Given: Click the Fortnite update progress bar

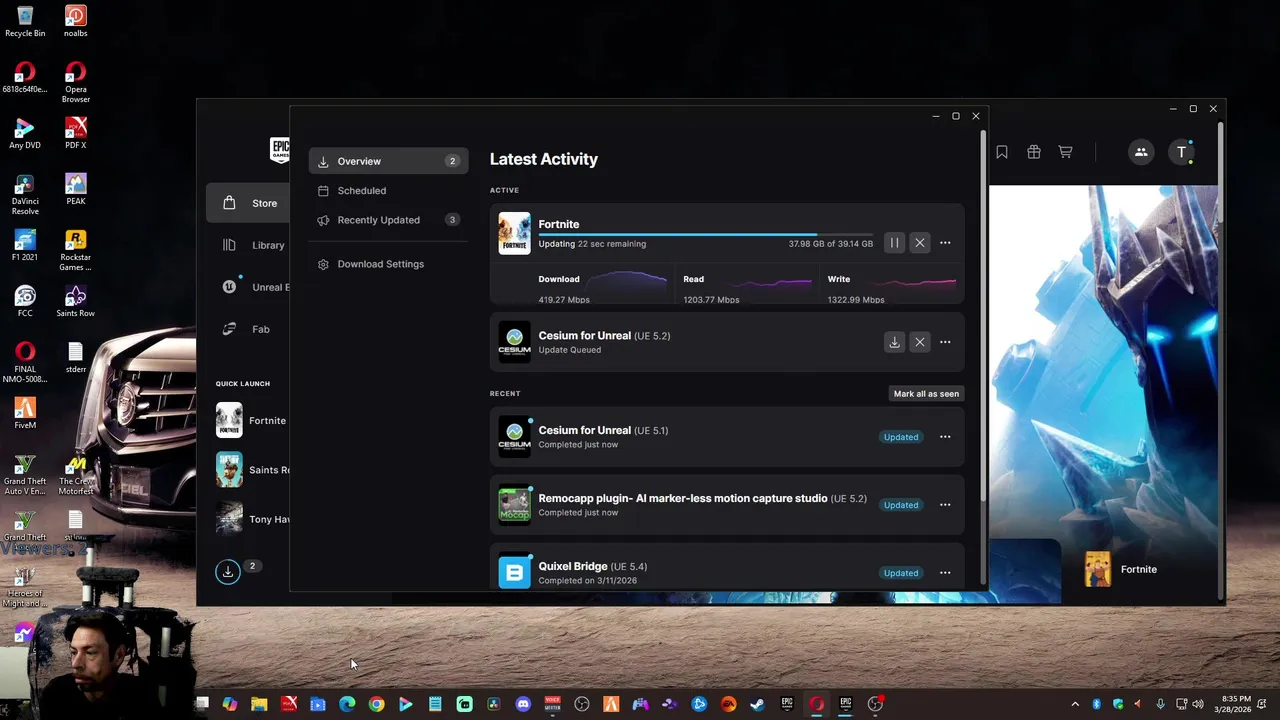Looking at the screenshot, I should (x=705, y=235).
